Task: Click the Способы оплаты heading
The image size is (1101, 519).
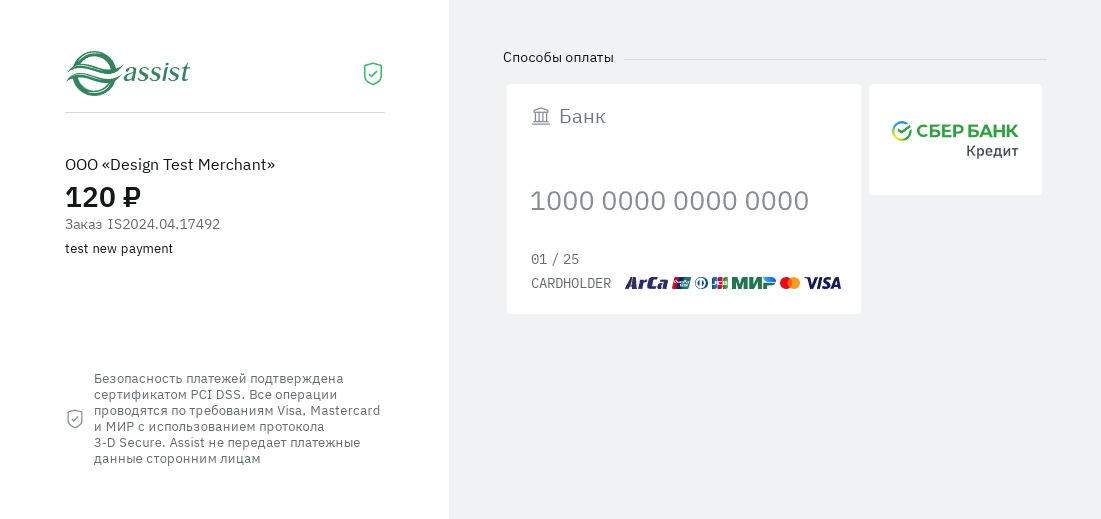Action: pos(558,58)
